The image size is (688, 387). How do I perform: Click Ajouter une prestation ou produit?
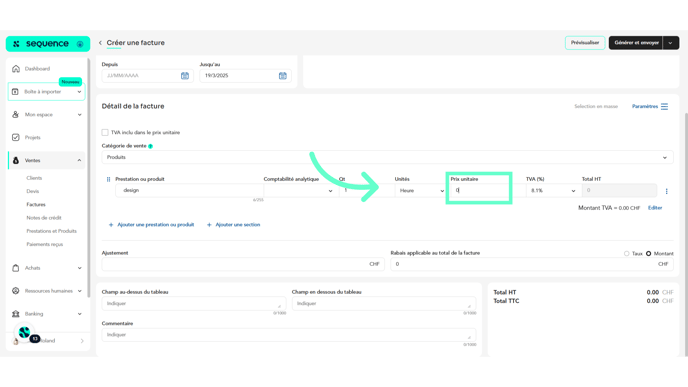tap(155, 225)
